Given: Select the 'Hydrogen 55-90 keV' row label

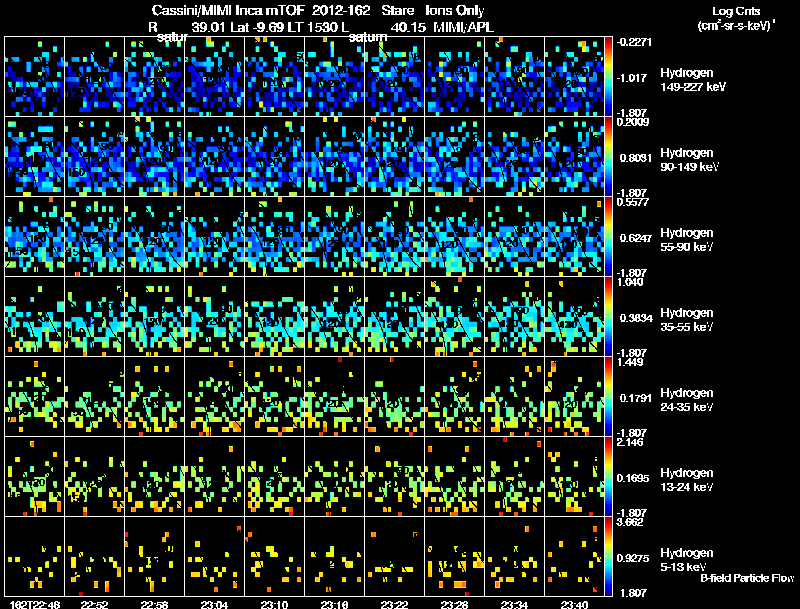Looking at the screenshot, I should pos(687,240).
